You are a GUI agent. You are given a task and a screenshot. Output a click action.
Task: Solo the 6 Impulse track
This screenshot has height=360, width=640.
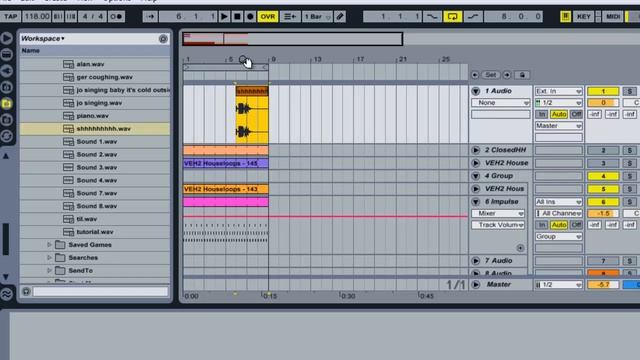click(x=629, y=202)
